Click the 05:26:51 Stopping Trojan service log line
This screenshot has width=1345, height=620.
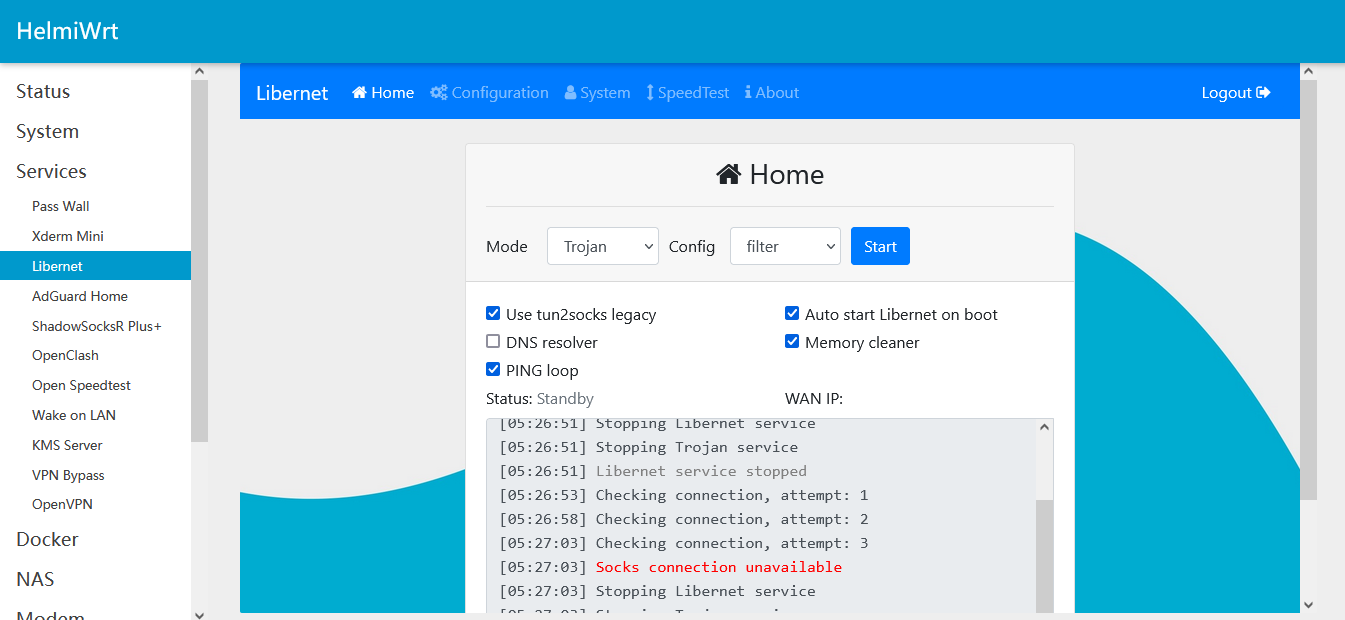[x=648, y=447]
